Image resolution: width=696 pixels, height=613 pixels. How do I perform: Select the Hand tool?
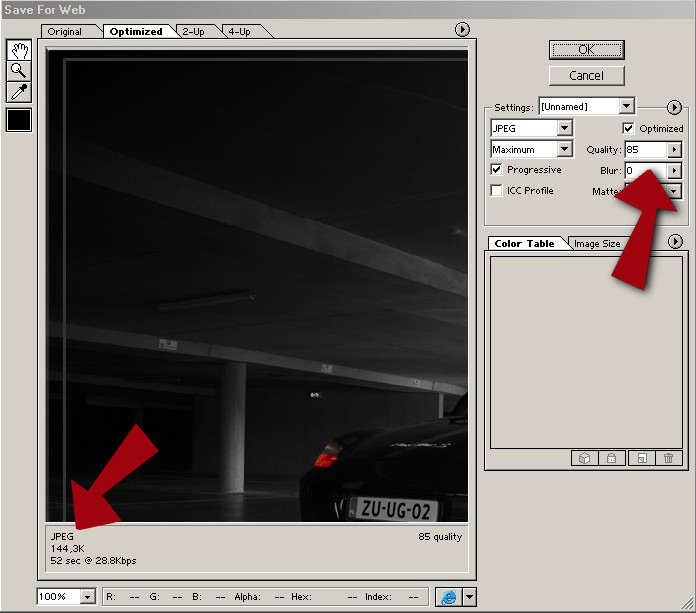19,50
